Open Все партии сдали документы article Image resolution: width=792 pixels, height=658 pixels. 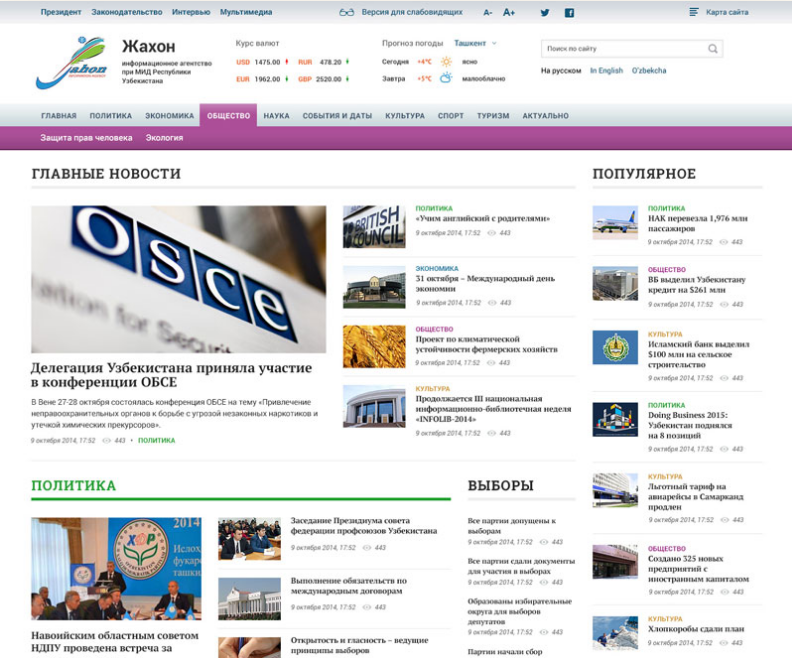pyautogui.click(x=521, y=566)
